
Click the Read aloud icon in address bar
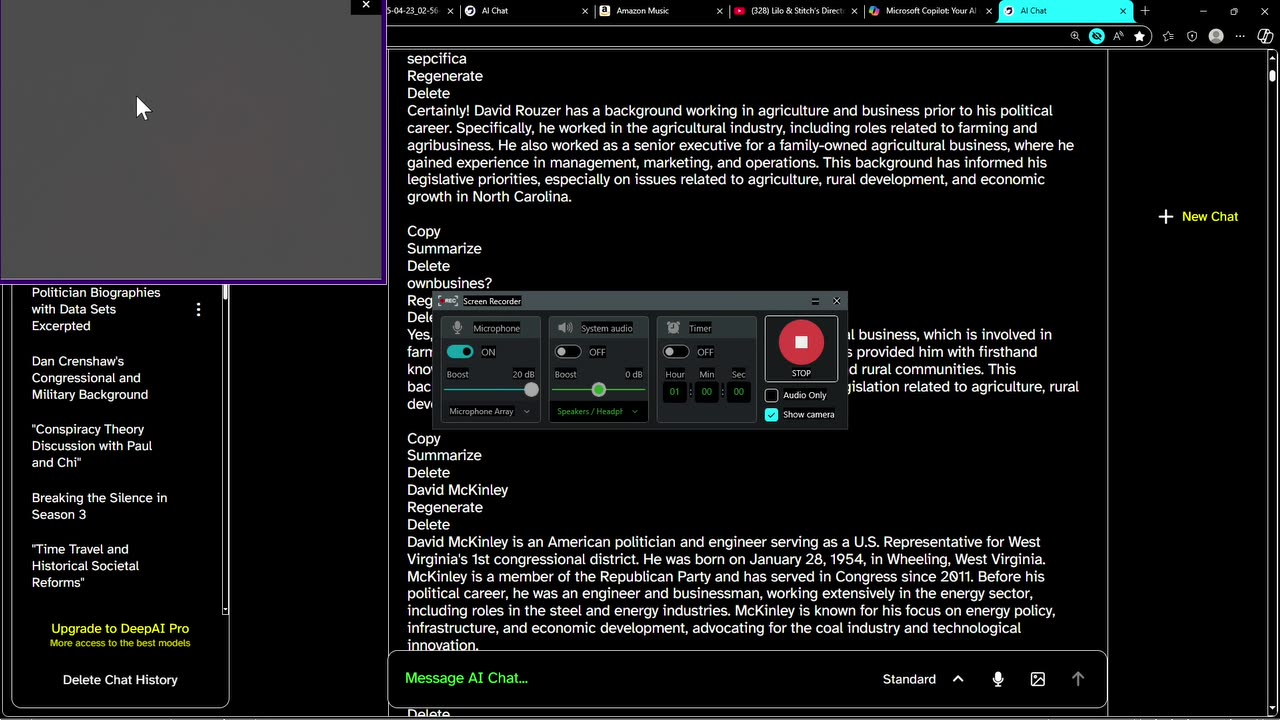(x=1118, y=36)
